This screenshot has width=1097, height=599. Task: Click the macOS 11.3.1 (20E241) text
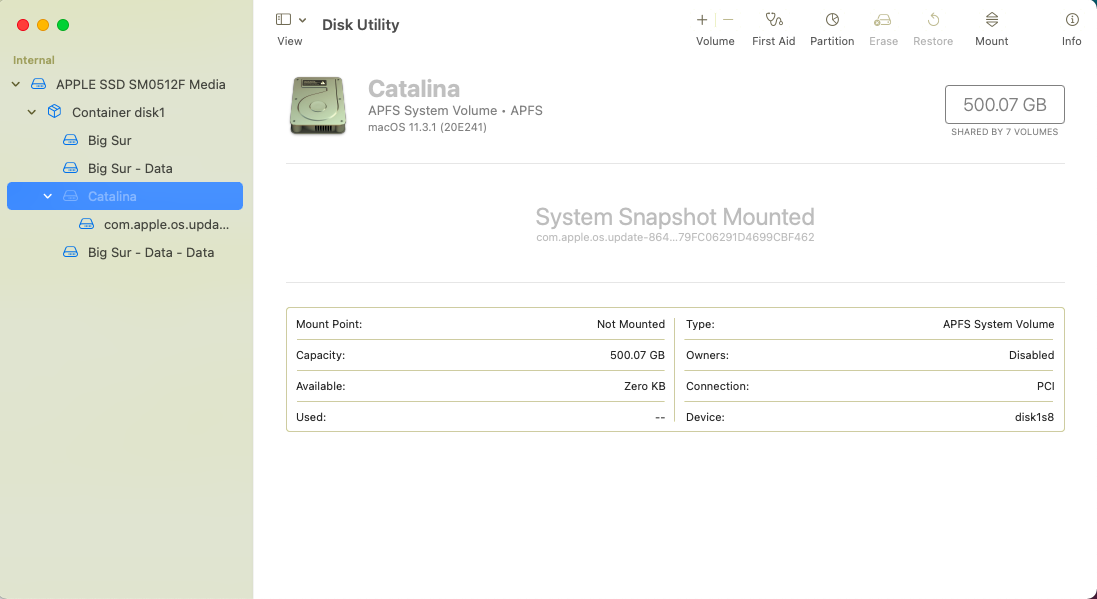(427, 127)
